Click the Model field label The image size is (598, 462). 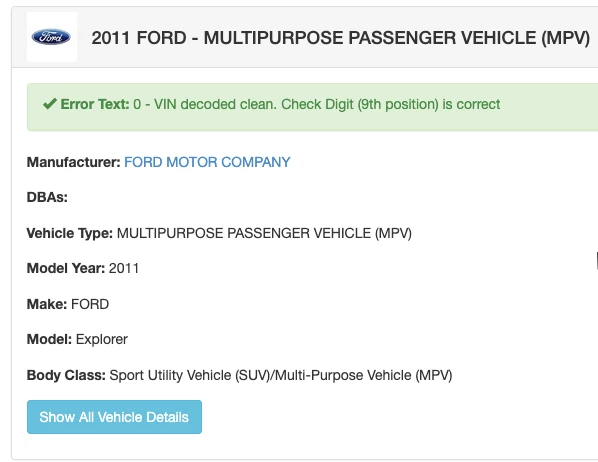pos(49,339)
